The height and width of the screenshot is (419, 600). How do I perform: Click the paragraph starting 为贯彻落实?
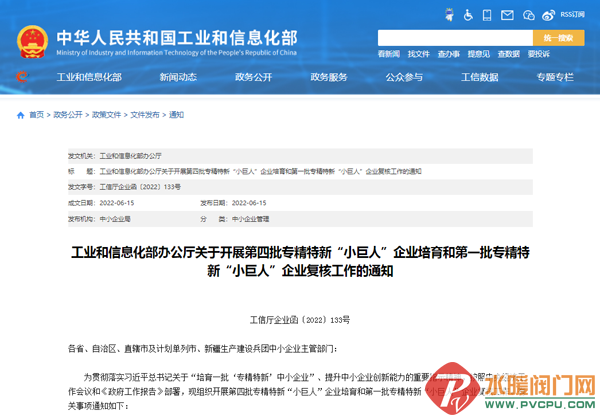coord(298,391)
